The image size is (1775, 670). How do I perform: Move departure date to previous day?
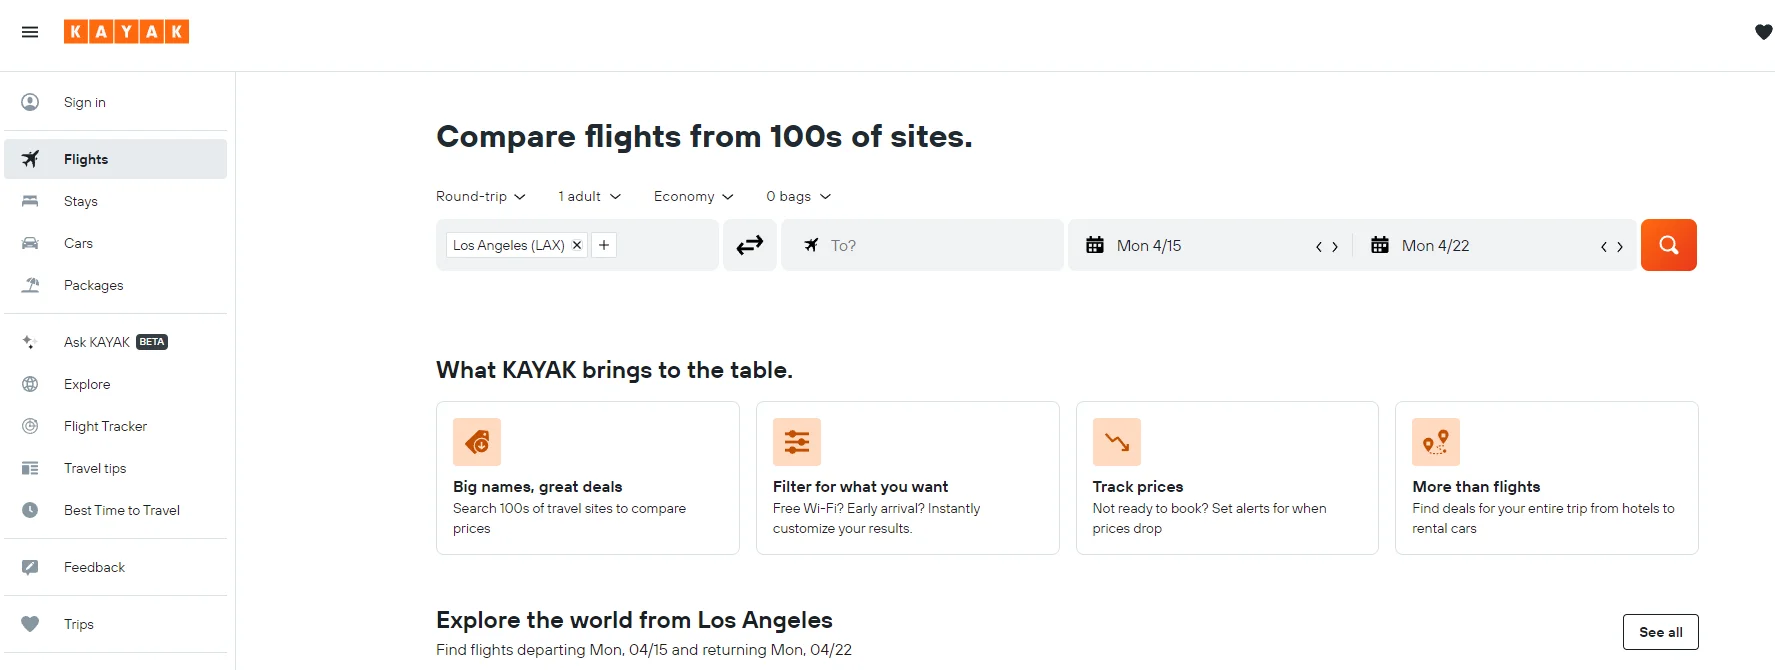1319,246
